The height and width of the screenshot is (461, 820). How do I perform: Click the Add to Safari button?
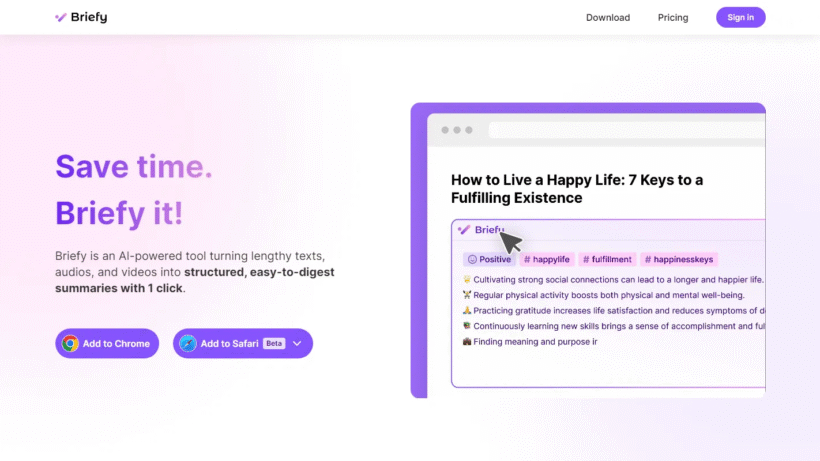(243, 343)
